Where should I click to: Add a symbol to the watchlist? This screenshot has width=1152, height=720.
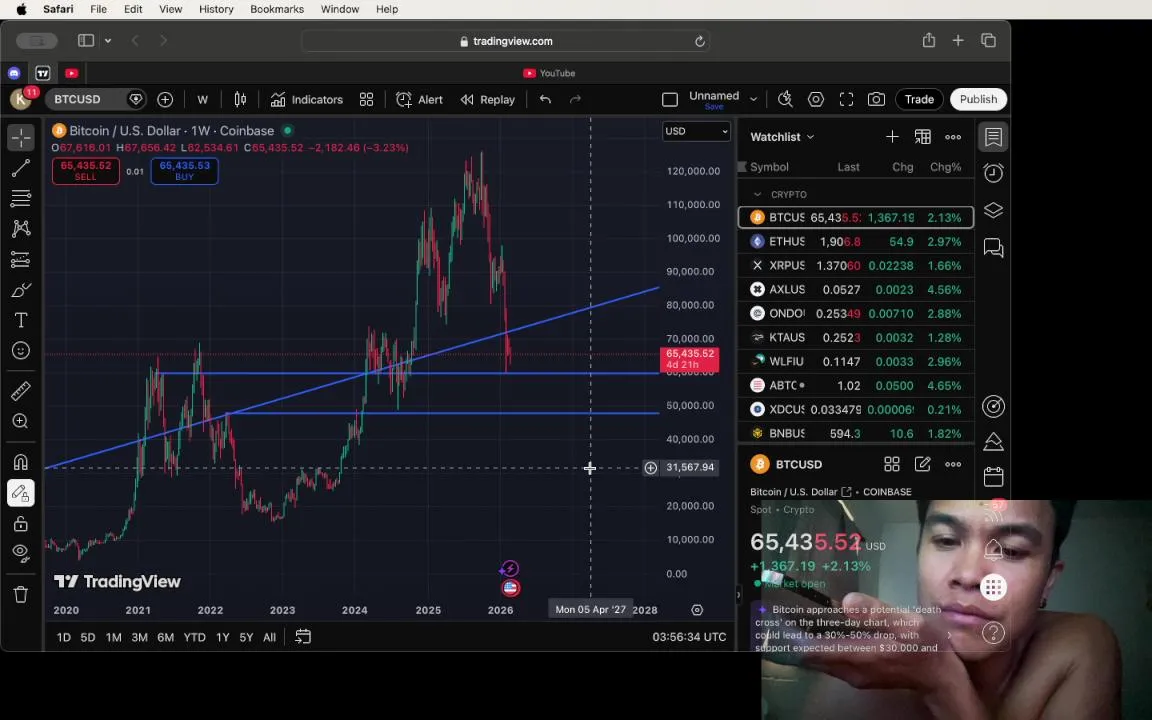click(892, 137)
